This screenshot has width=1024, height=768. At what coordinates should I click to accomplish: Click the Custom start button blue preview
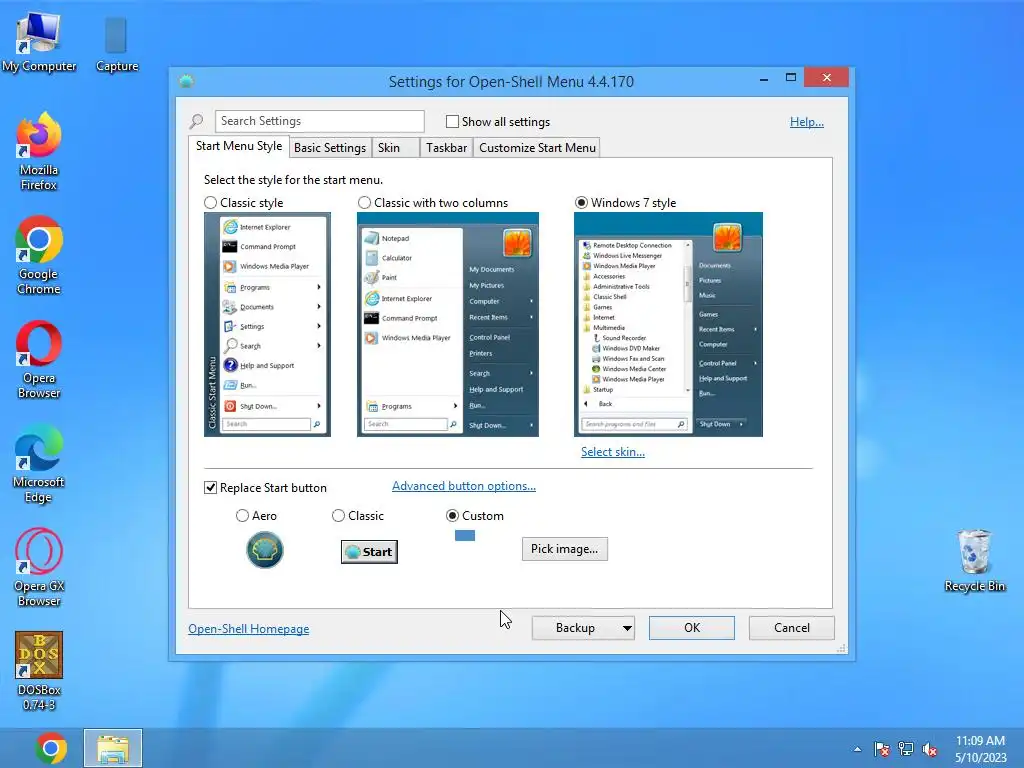pos(465,536)
